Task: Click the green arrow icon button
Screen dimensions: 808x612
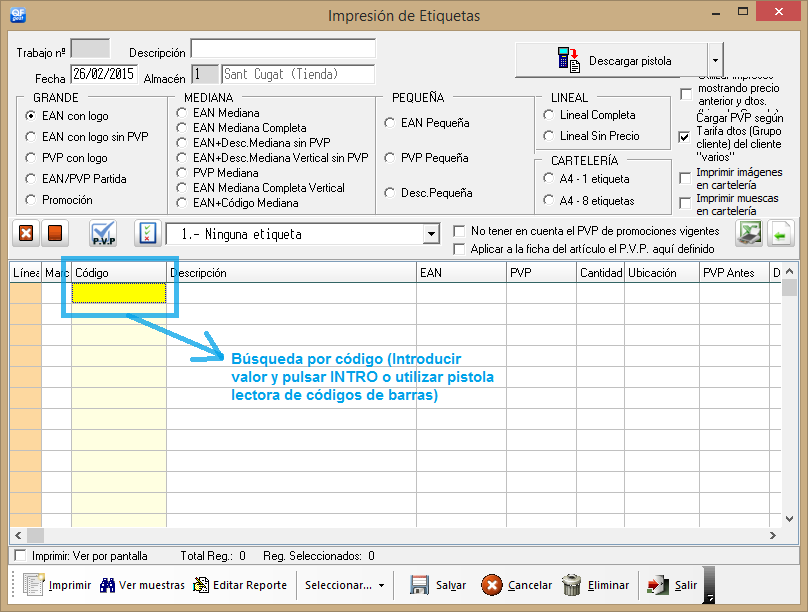Action: pos(780,233)
